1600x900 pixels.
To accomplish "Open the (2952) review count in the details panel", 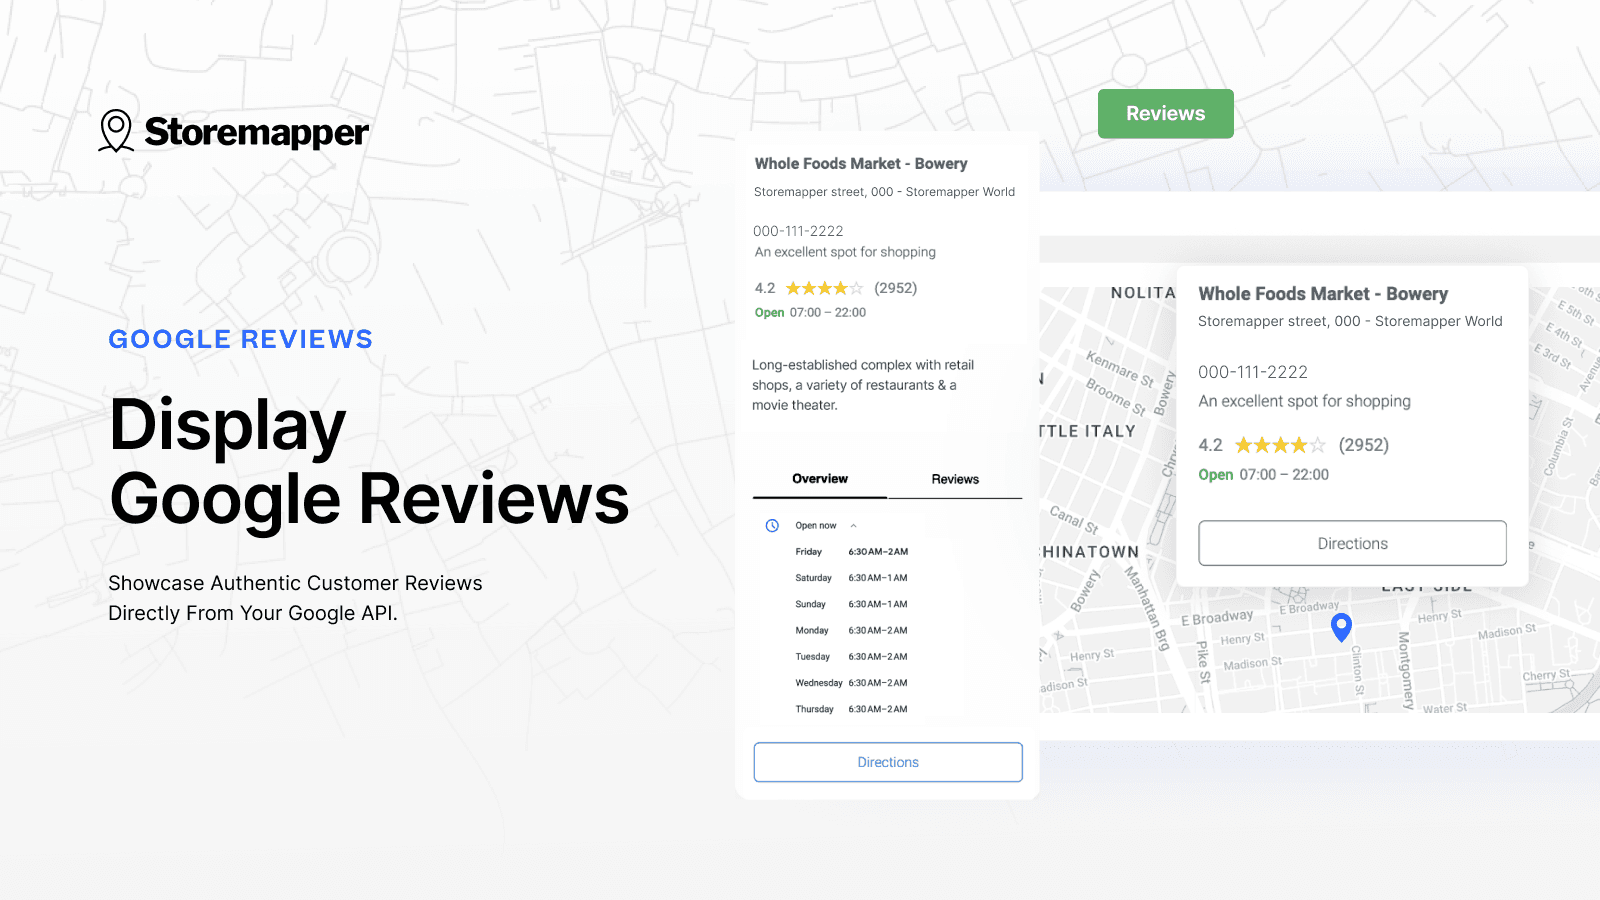I will (895, 288).
